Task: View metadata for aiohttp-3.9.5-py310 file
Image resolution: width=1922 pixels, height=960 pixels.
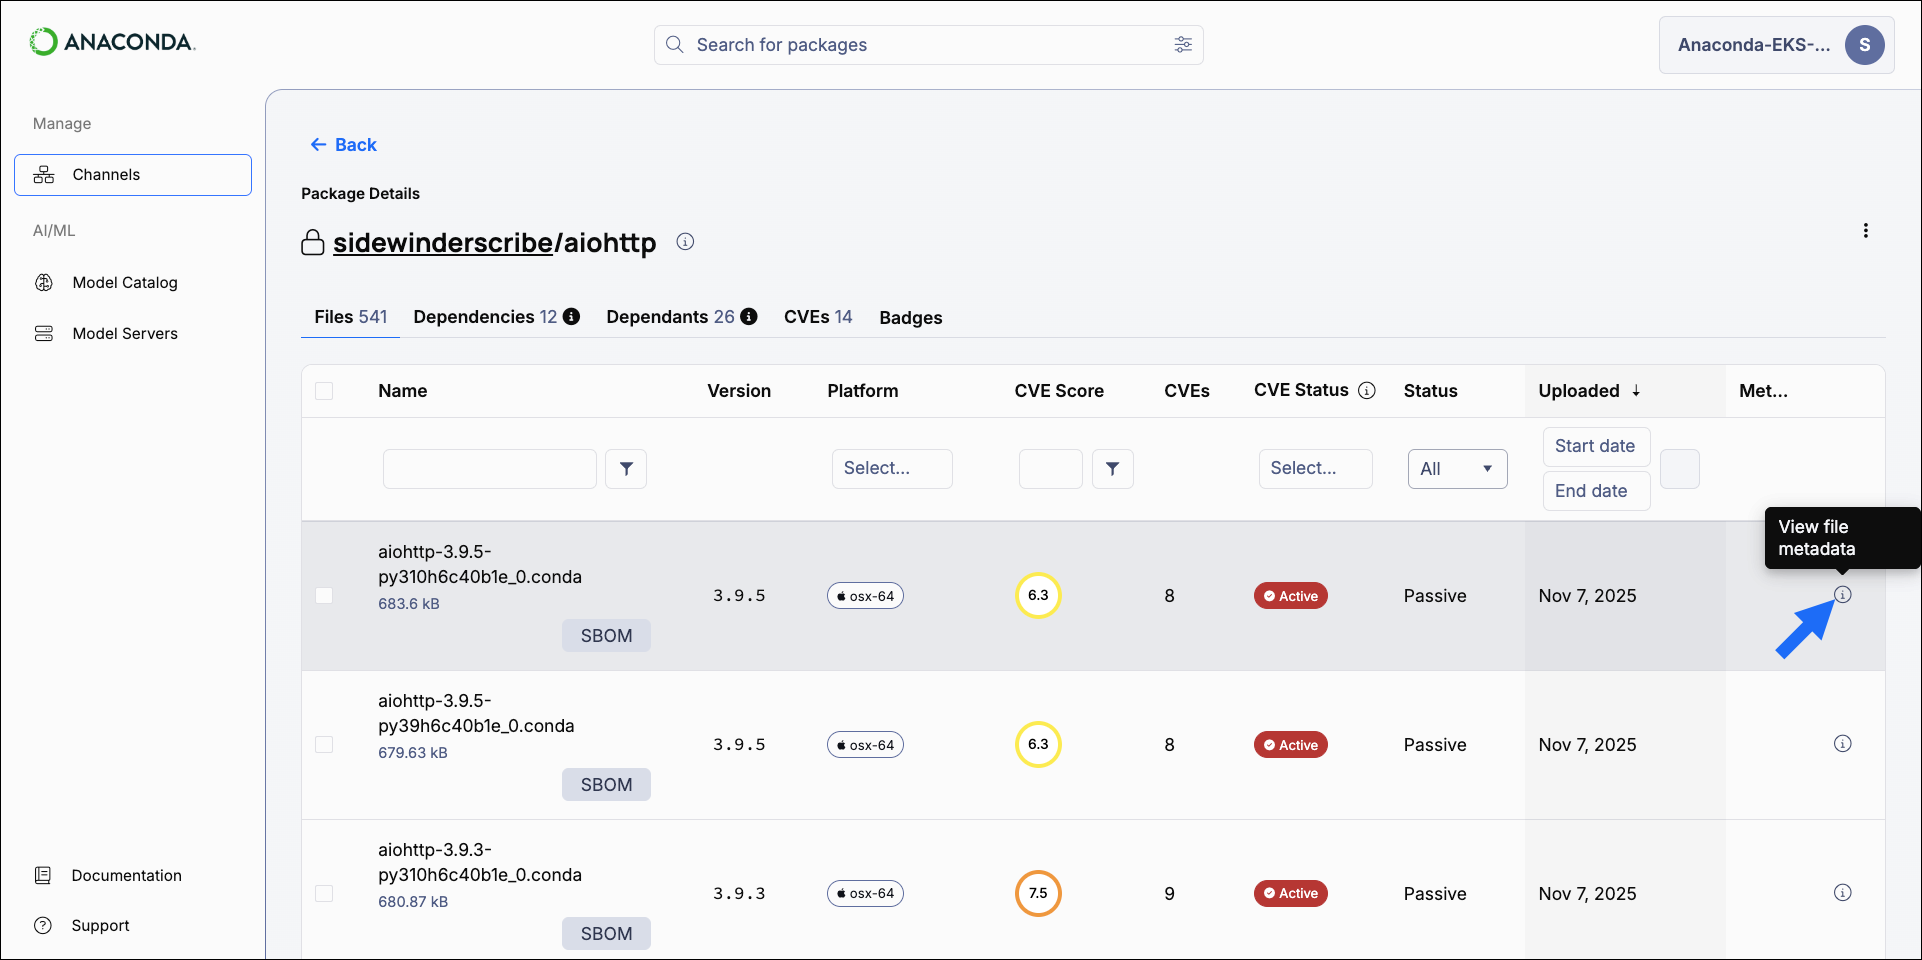Action: point(1843,595)
